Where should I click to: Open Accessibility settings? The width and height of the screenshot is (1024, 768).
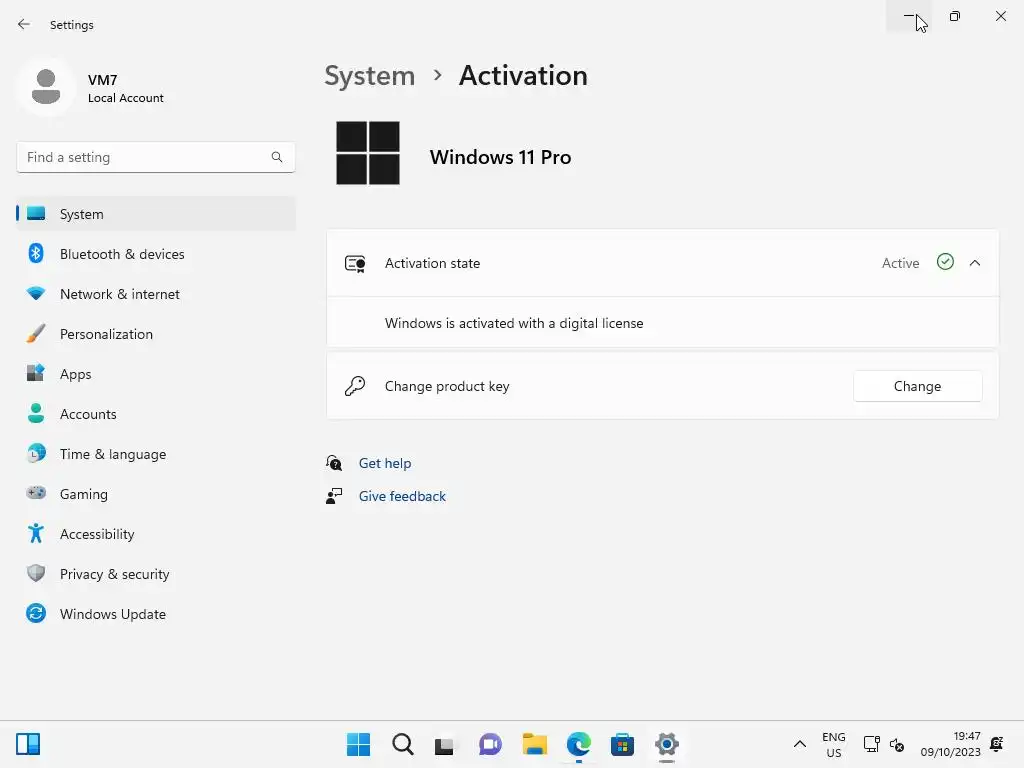coord(155,534)
